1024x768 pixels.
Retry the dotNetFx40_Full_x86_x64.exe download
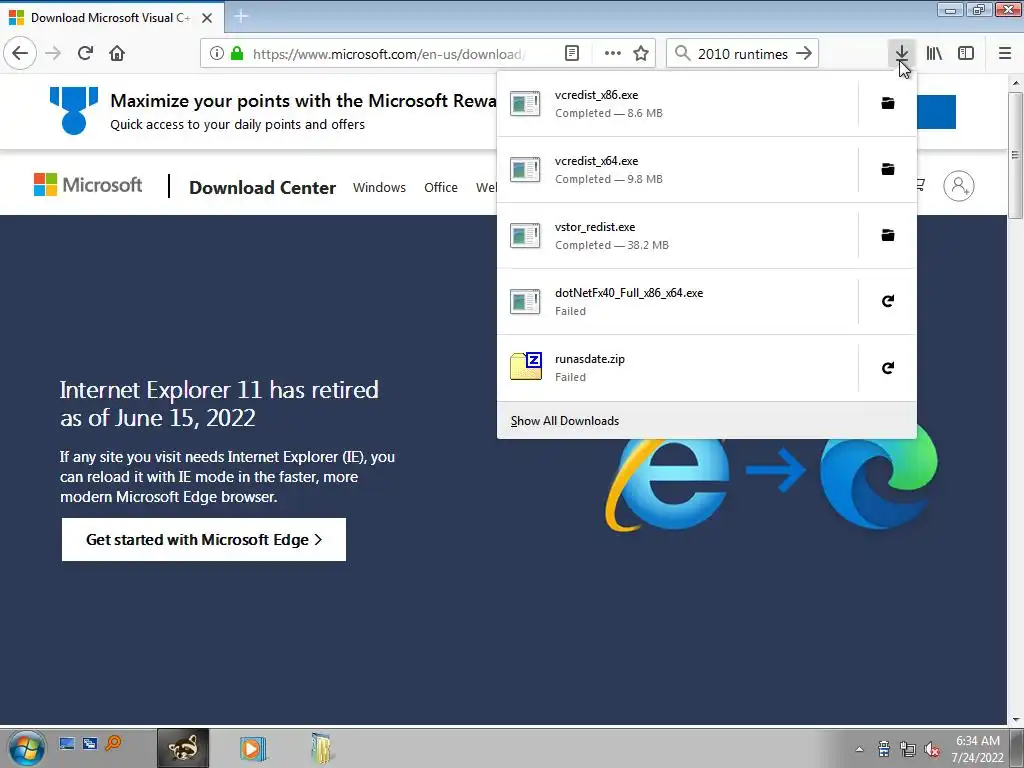coord(888,301)
